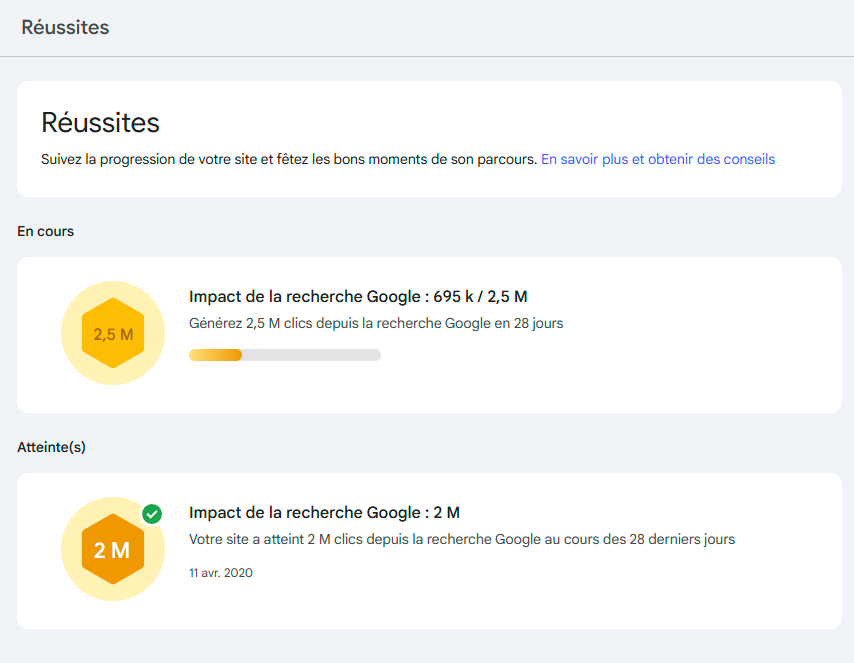Click the 'Réussites' title in top header bar

[65, 27]
